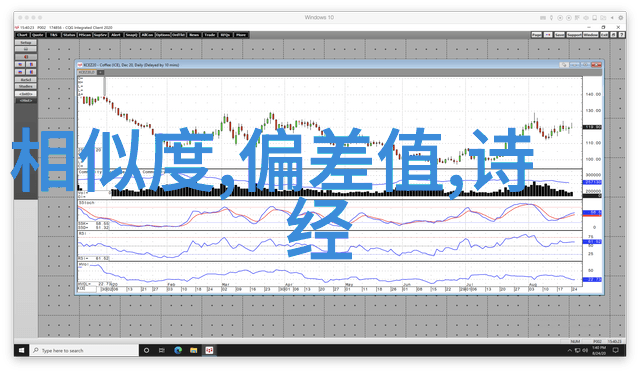
Task: Click the link-window icon in the chart title bar
Action: click(564, 65)
